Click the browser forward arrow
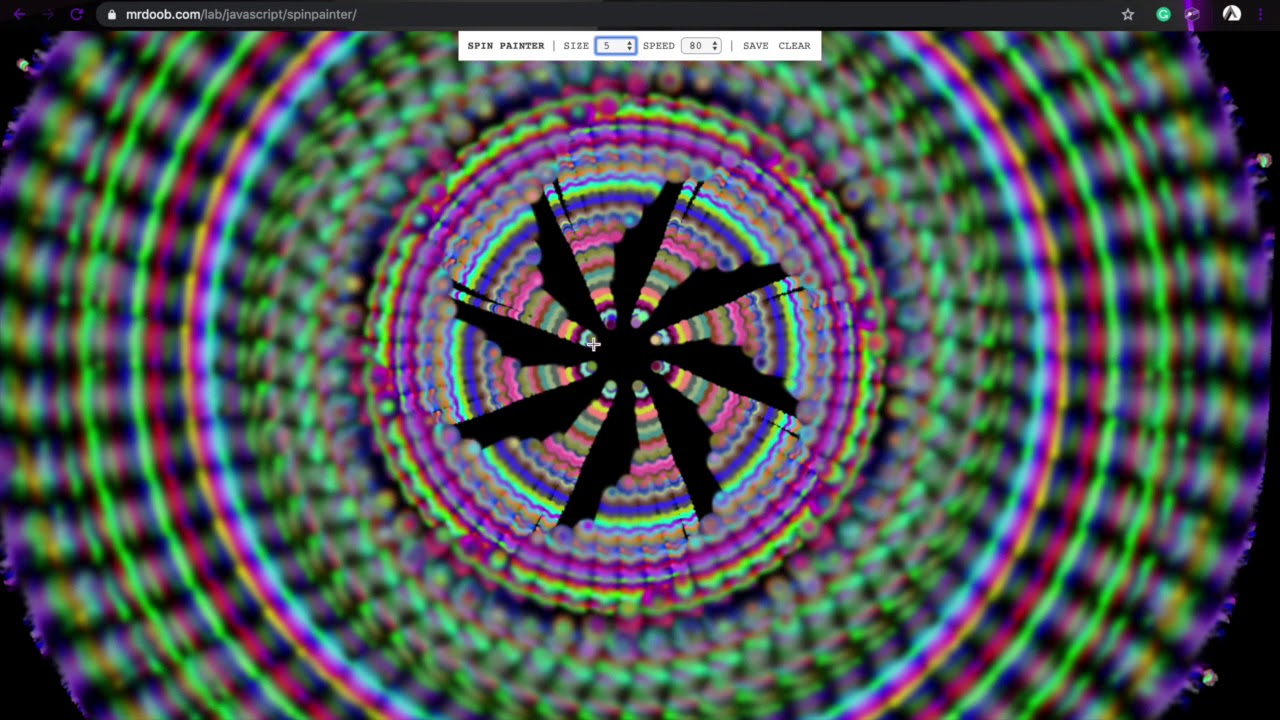The height and width of the screenshot is (720, 1280). coord(48,14)
